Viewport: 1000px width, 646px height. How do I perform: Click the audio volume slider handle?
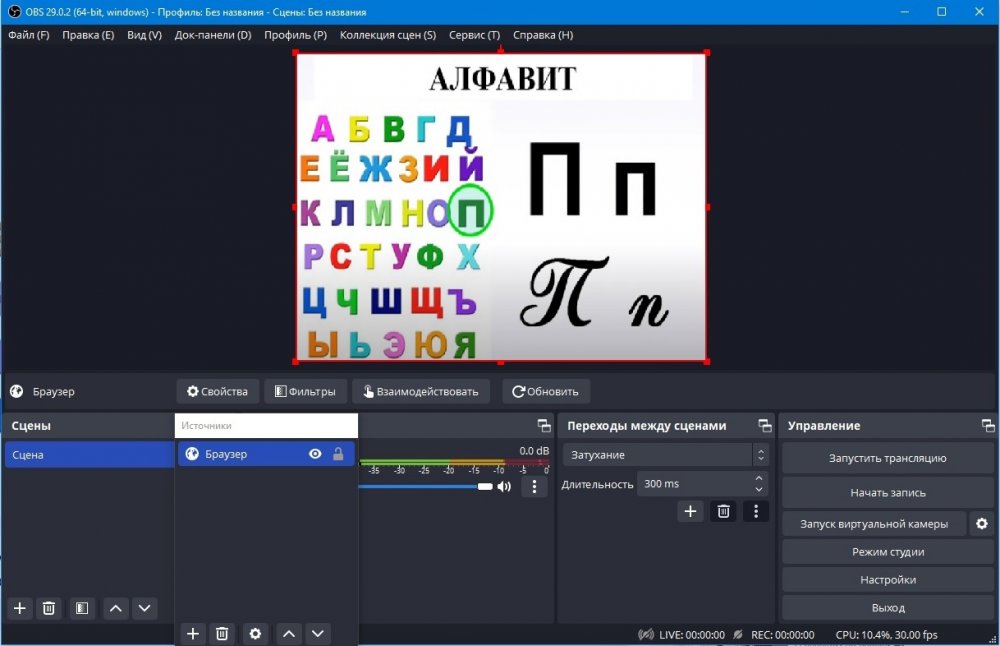pos(485,487)
